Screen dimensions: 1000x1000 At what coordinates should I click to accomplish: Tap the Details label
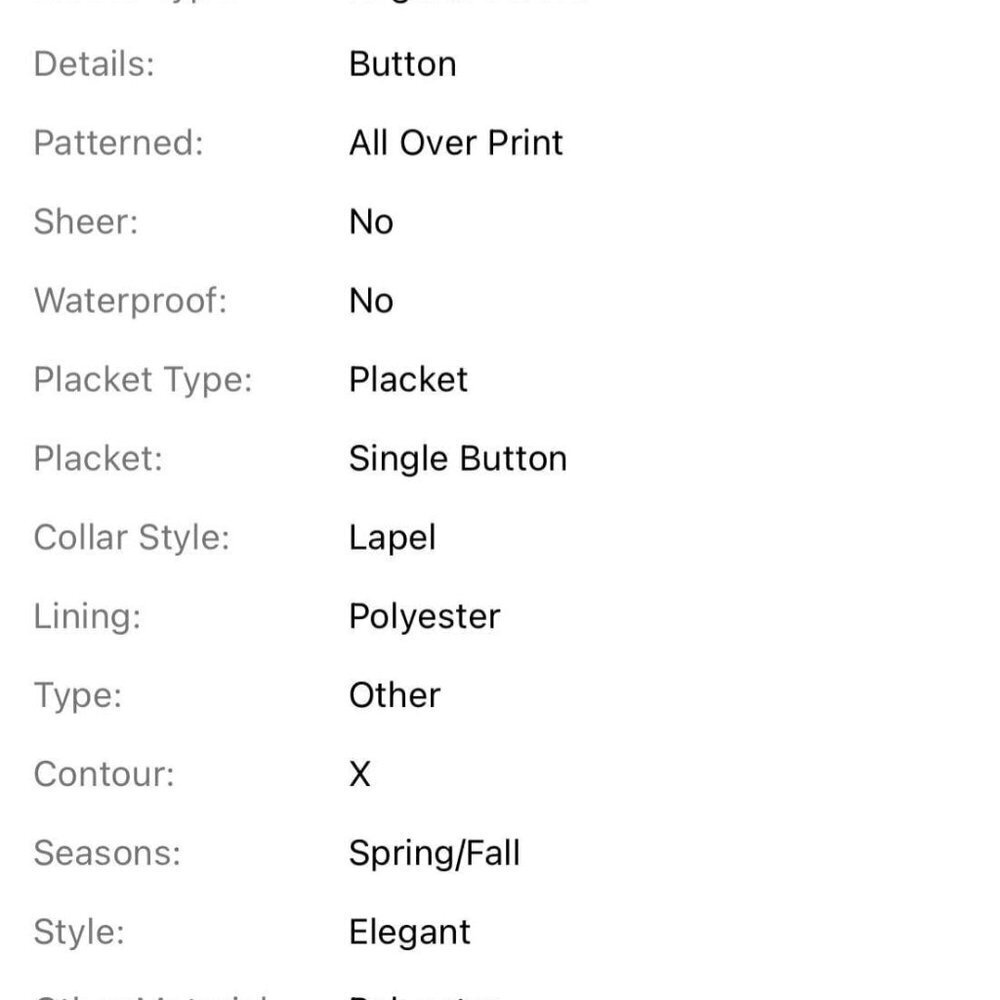click(94, 64)
